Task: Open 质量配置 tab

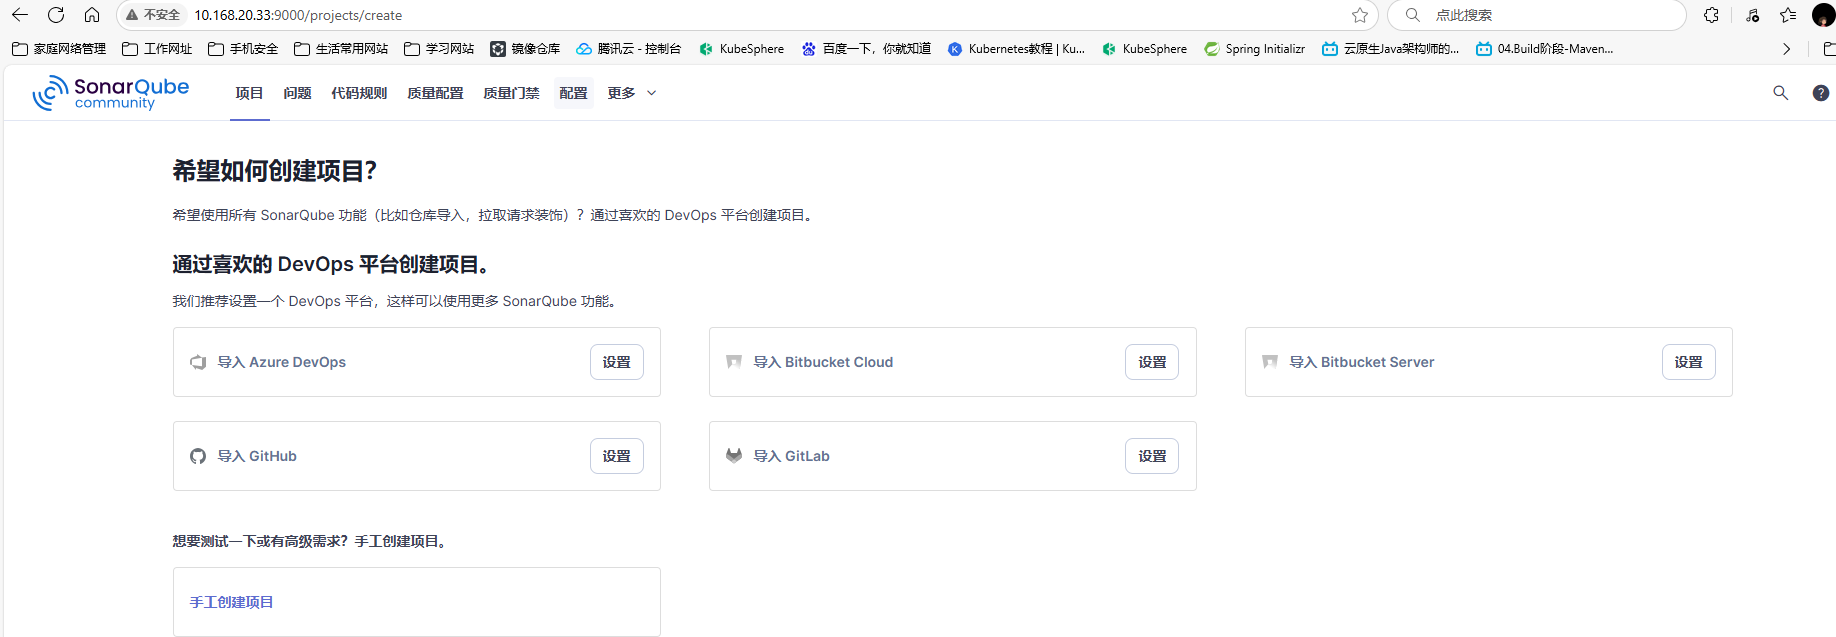Action: click(x=435, y=93)
